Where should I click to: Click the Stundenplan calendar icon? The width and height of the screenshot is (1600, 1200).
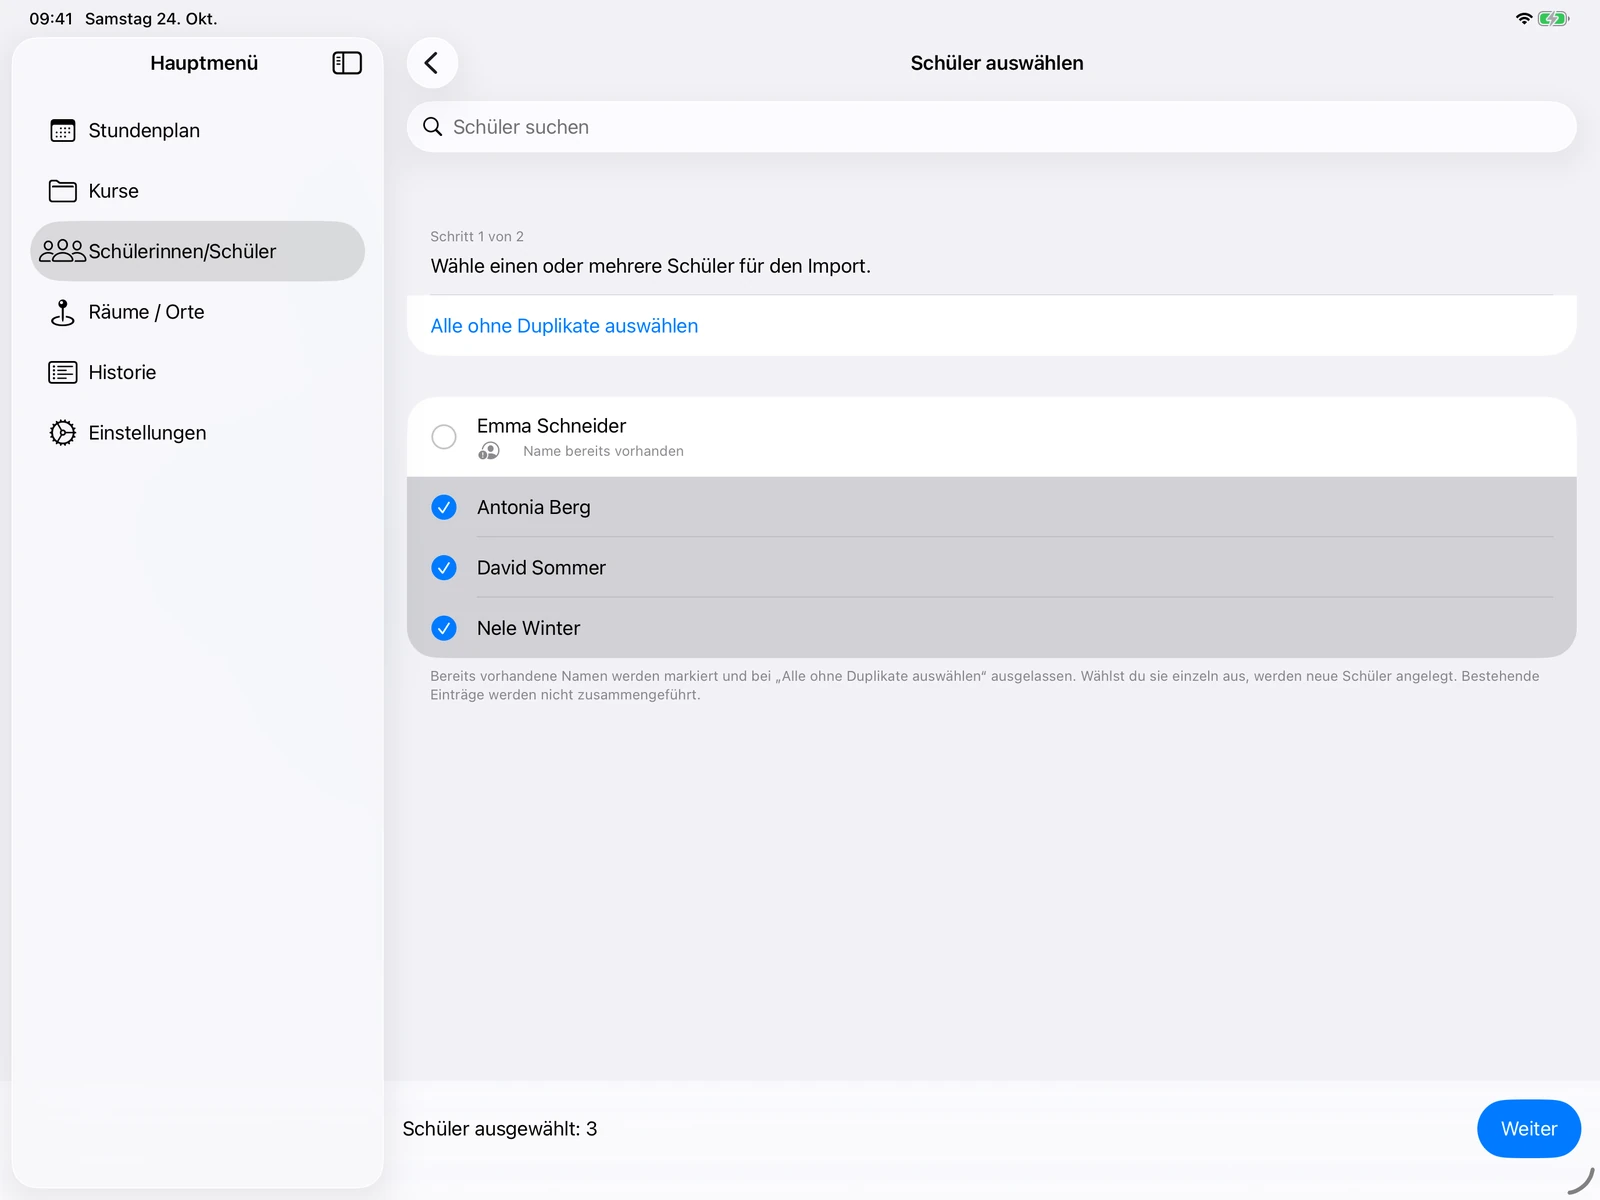coord(63,131)
